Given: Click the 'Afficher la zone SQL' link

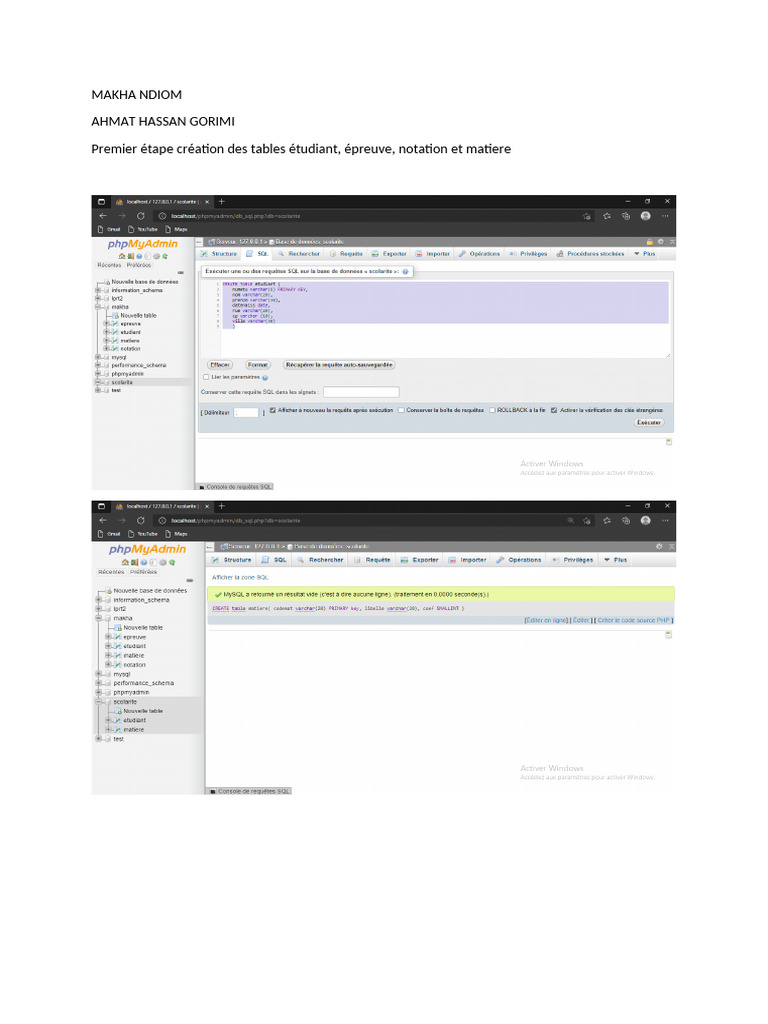Looking at the screenshot, I should tap(240, 577).
